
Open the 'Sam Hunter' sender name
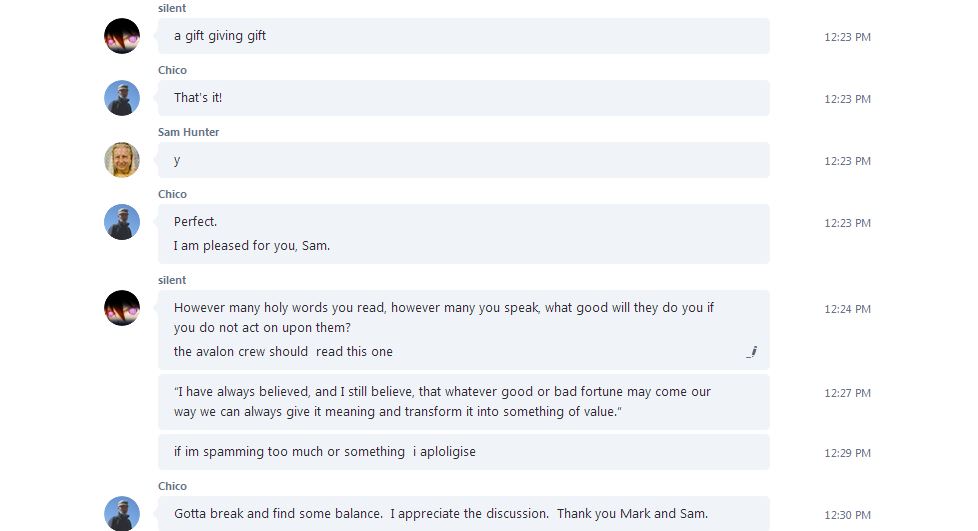tap(188, 132)
